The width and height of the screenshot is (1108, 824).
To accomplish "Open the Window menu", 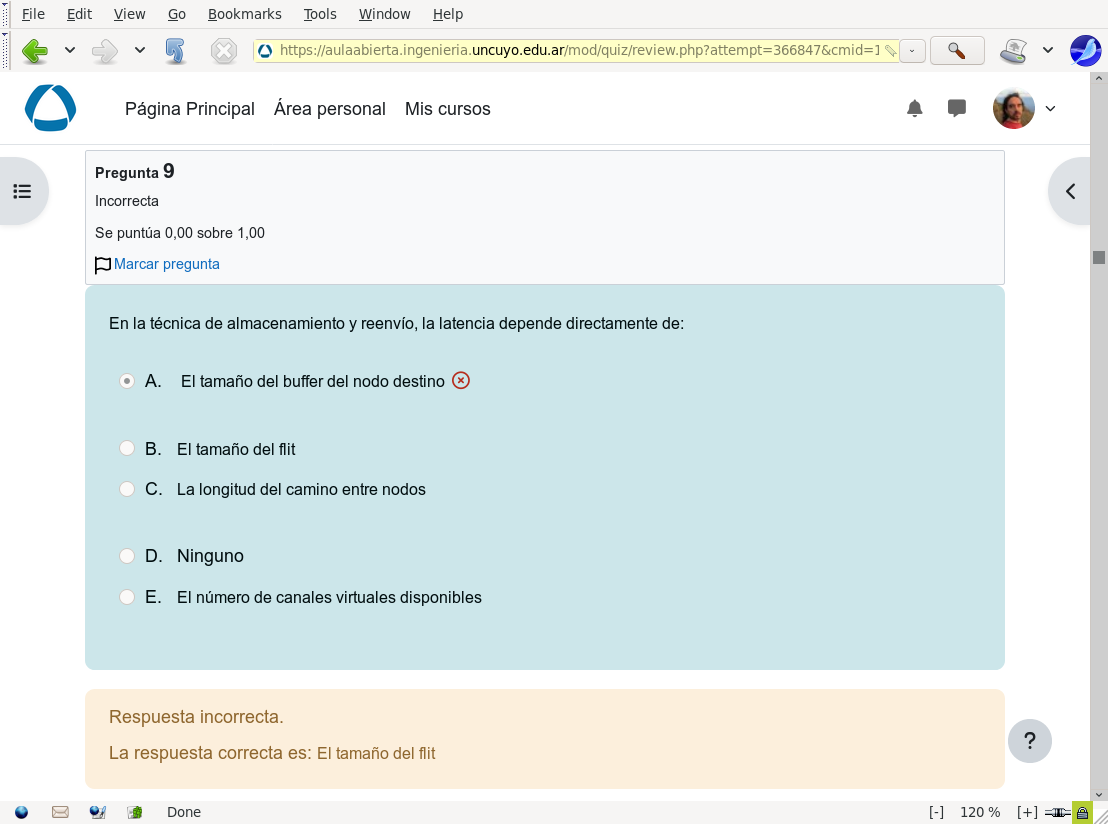I will point(384,14).
